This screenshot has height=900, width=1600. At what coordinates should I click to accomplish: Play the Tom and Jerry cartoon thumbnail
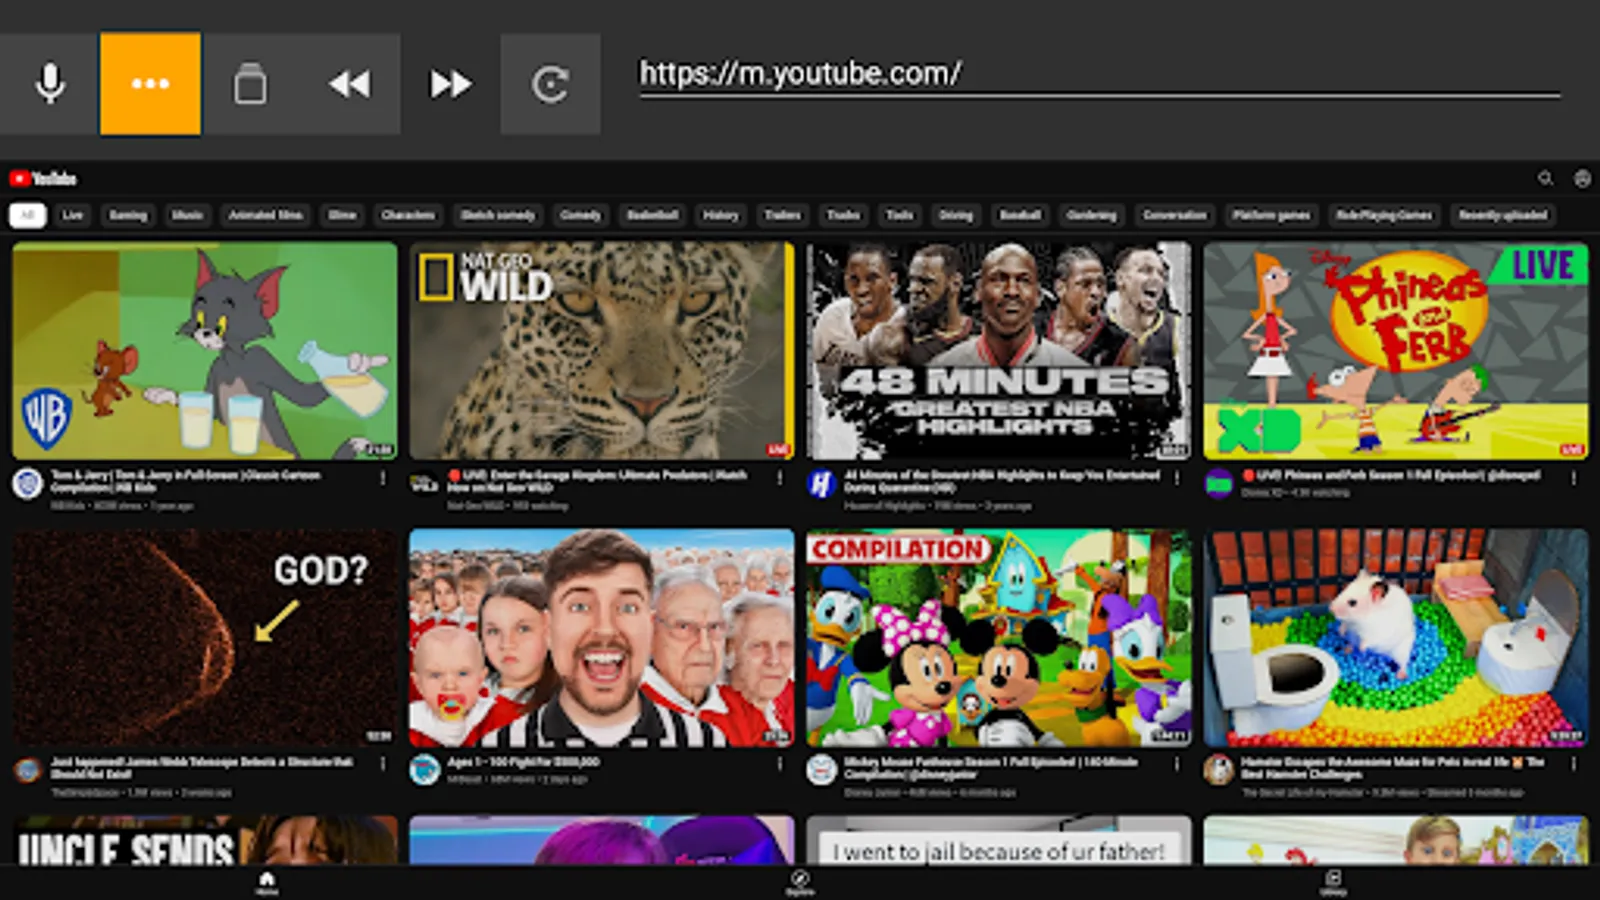tap(205, 351)
